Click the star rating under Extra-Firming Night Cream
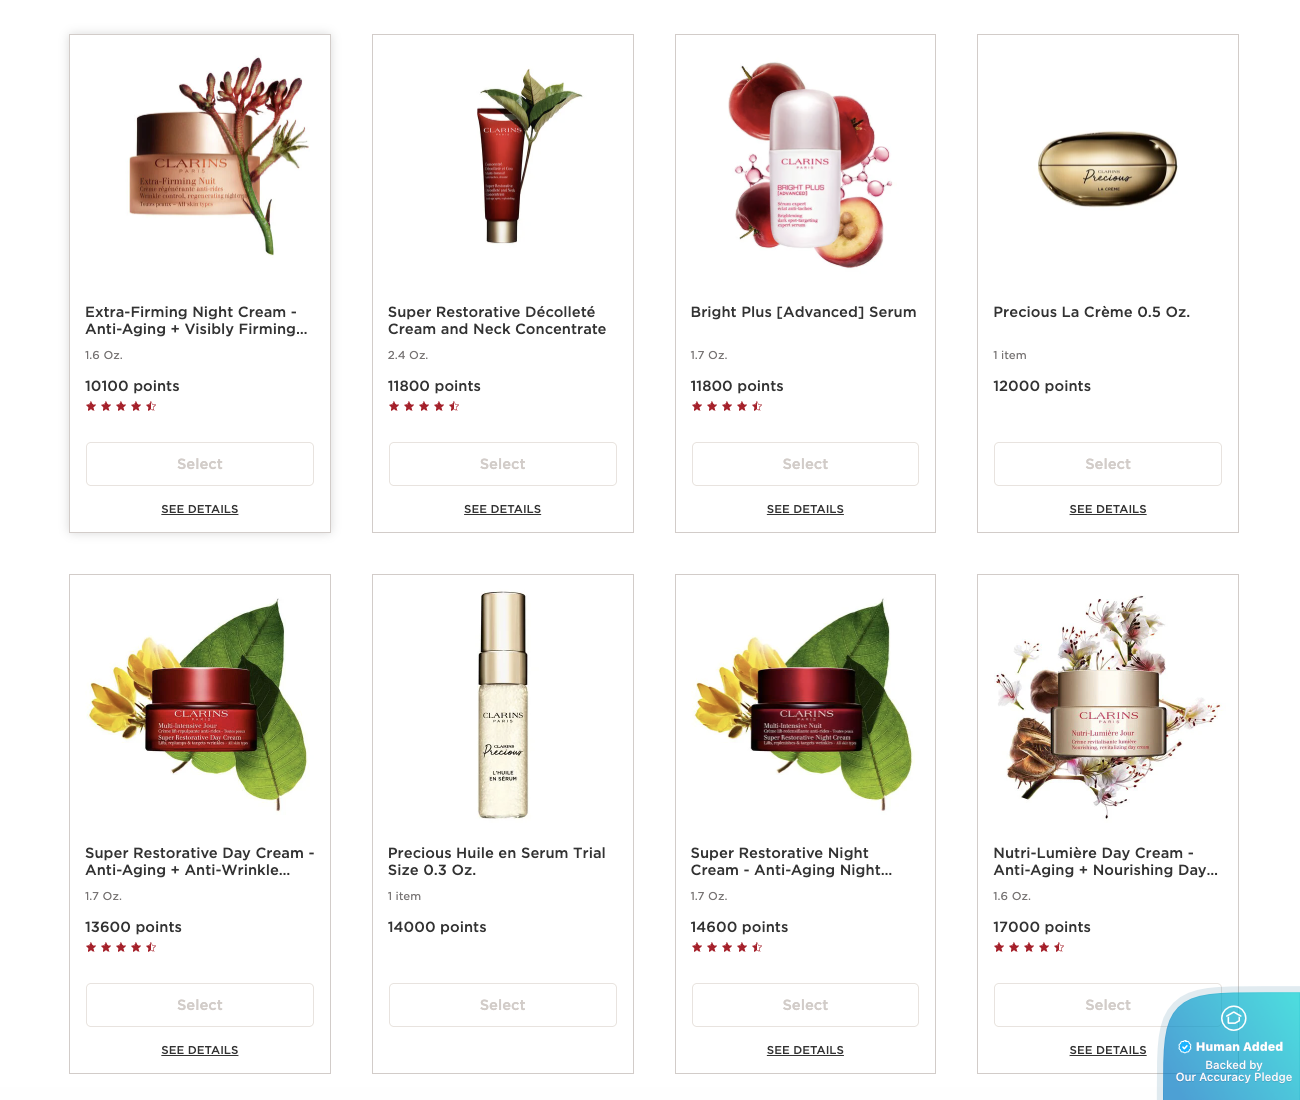The image size is (1300, 1100). coord(121,406)
